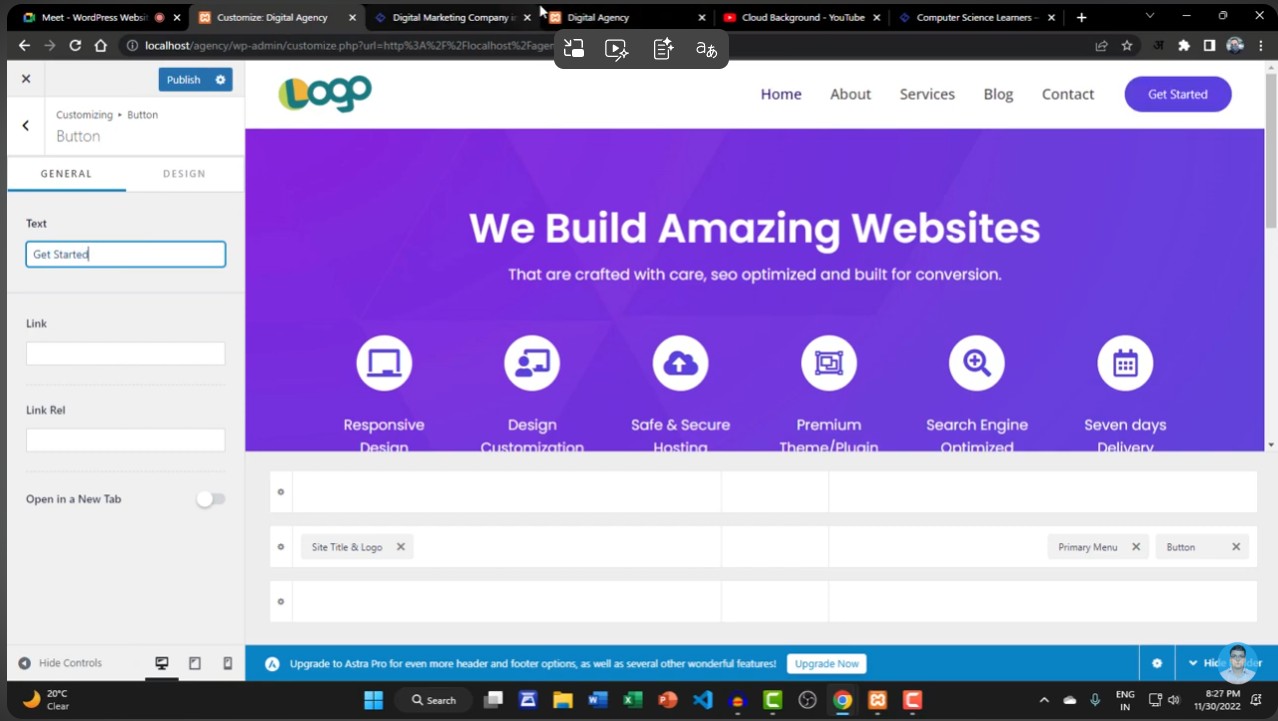Image resolution: width=1278 pixels, height=721 pixels.
Task: Click the Publish button
Action: click(x=183, y=80)
